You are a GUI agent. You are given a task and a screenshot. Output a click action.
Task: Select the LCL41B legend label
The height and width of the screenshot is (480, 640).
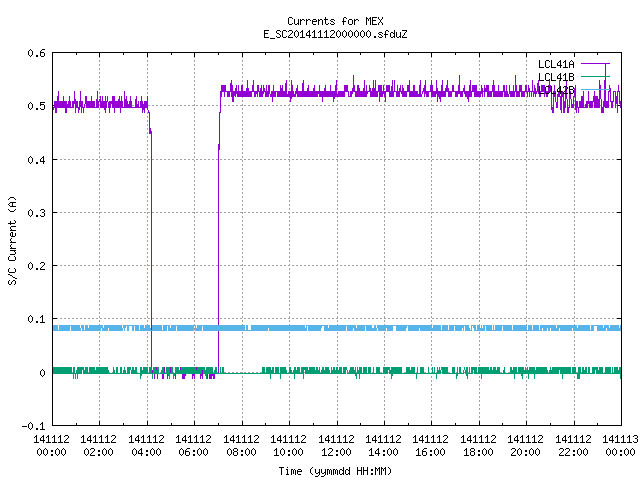tap(556, 77)
